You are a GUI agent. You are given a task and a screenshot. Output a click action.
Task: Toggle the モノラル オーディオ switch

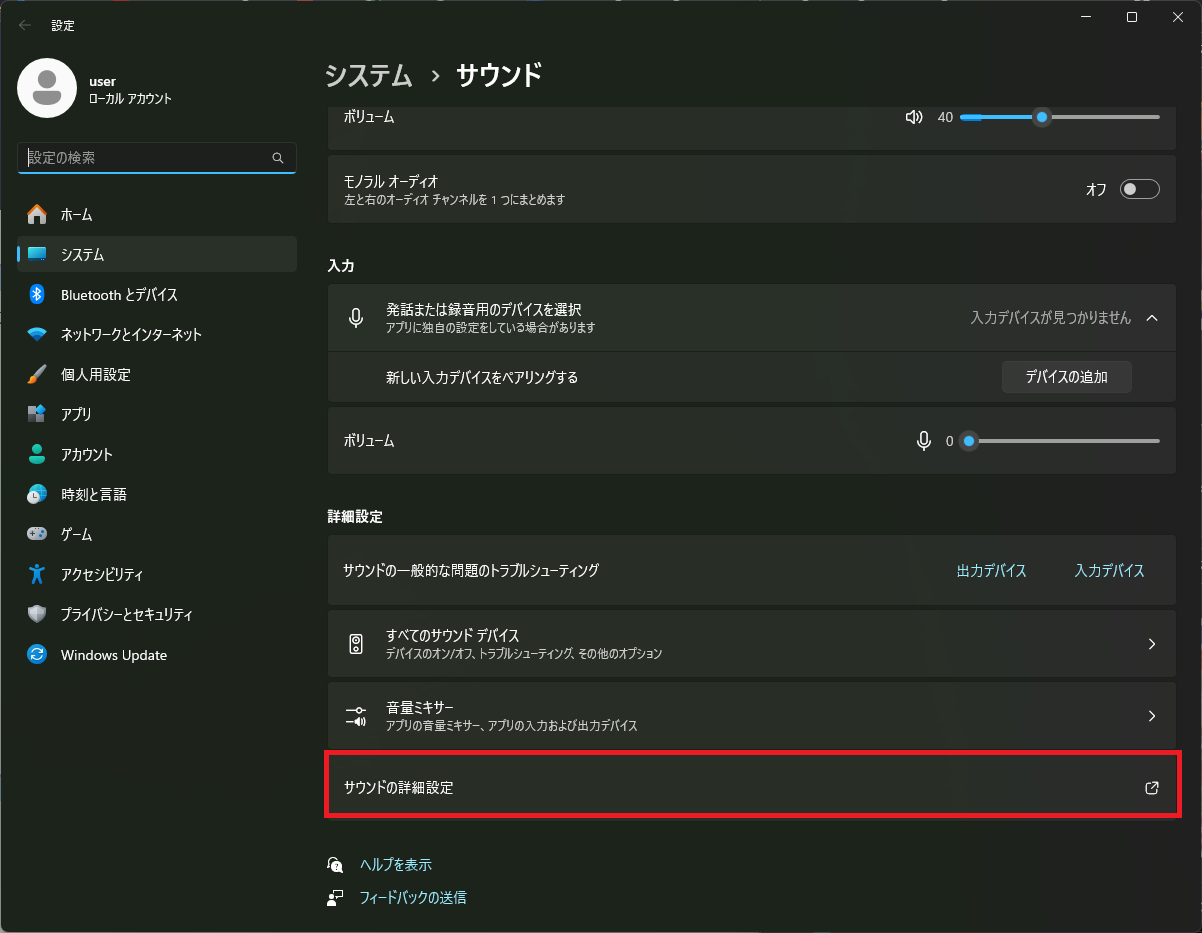coord(1139,189)
